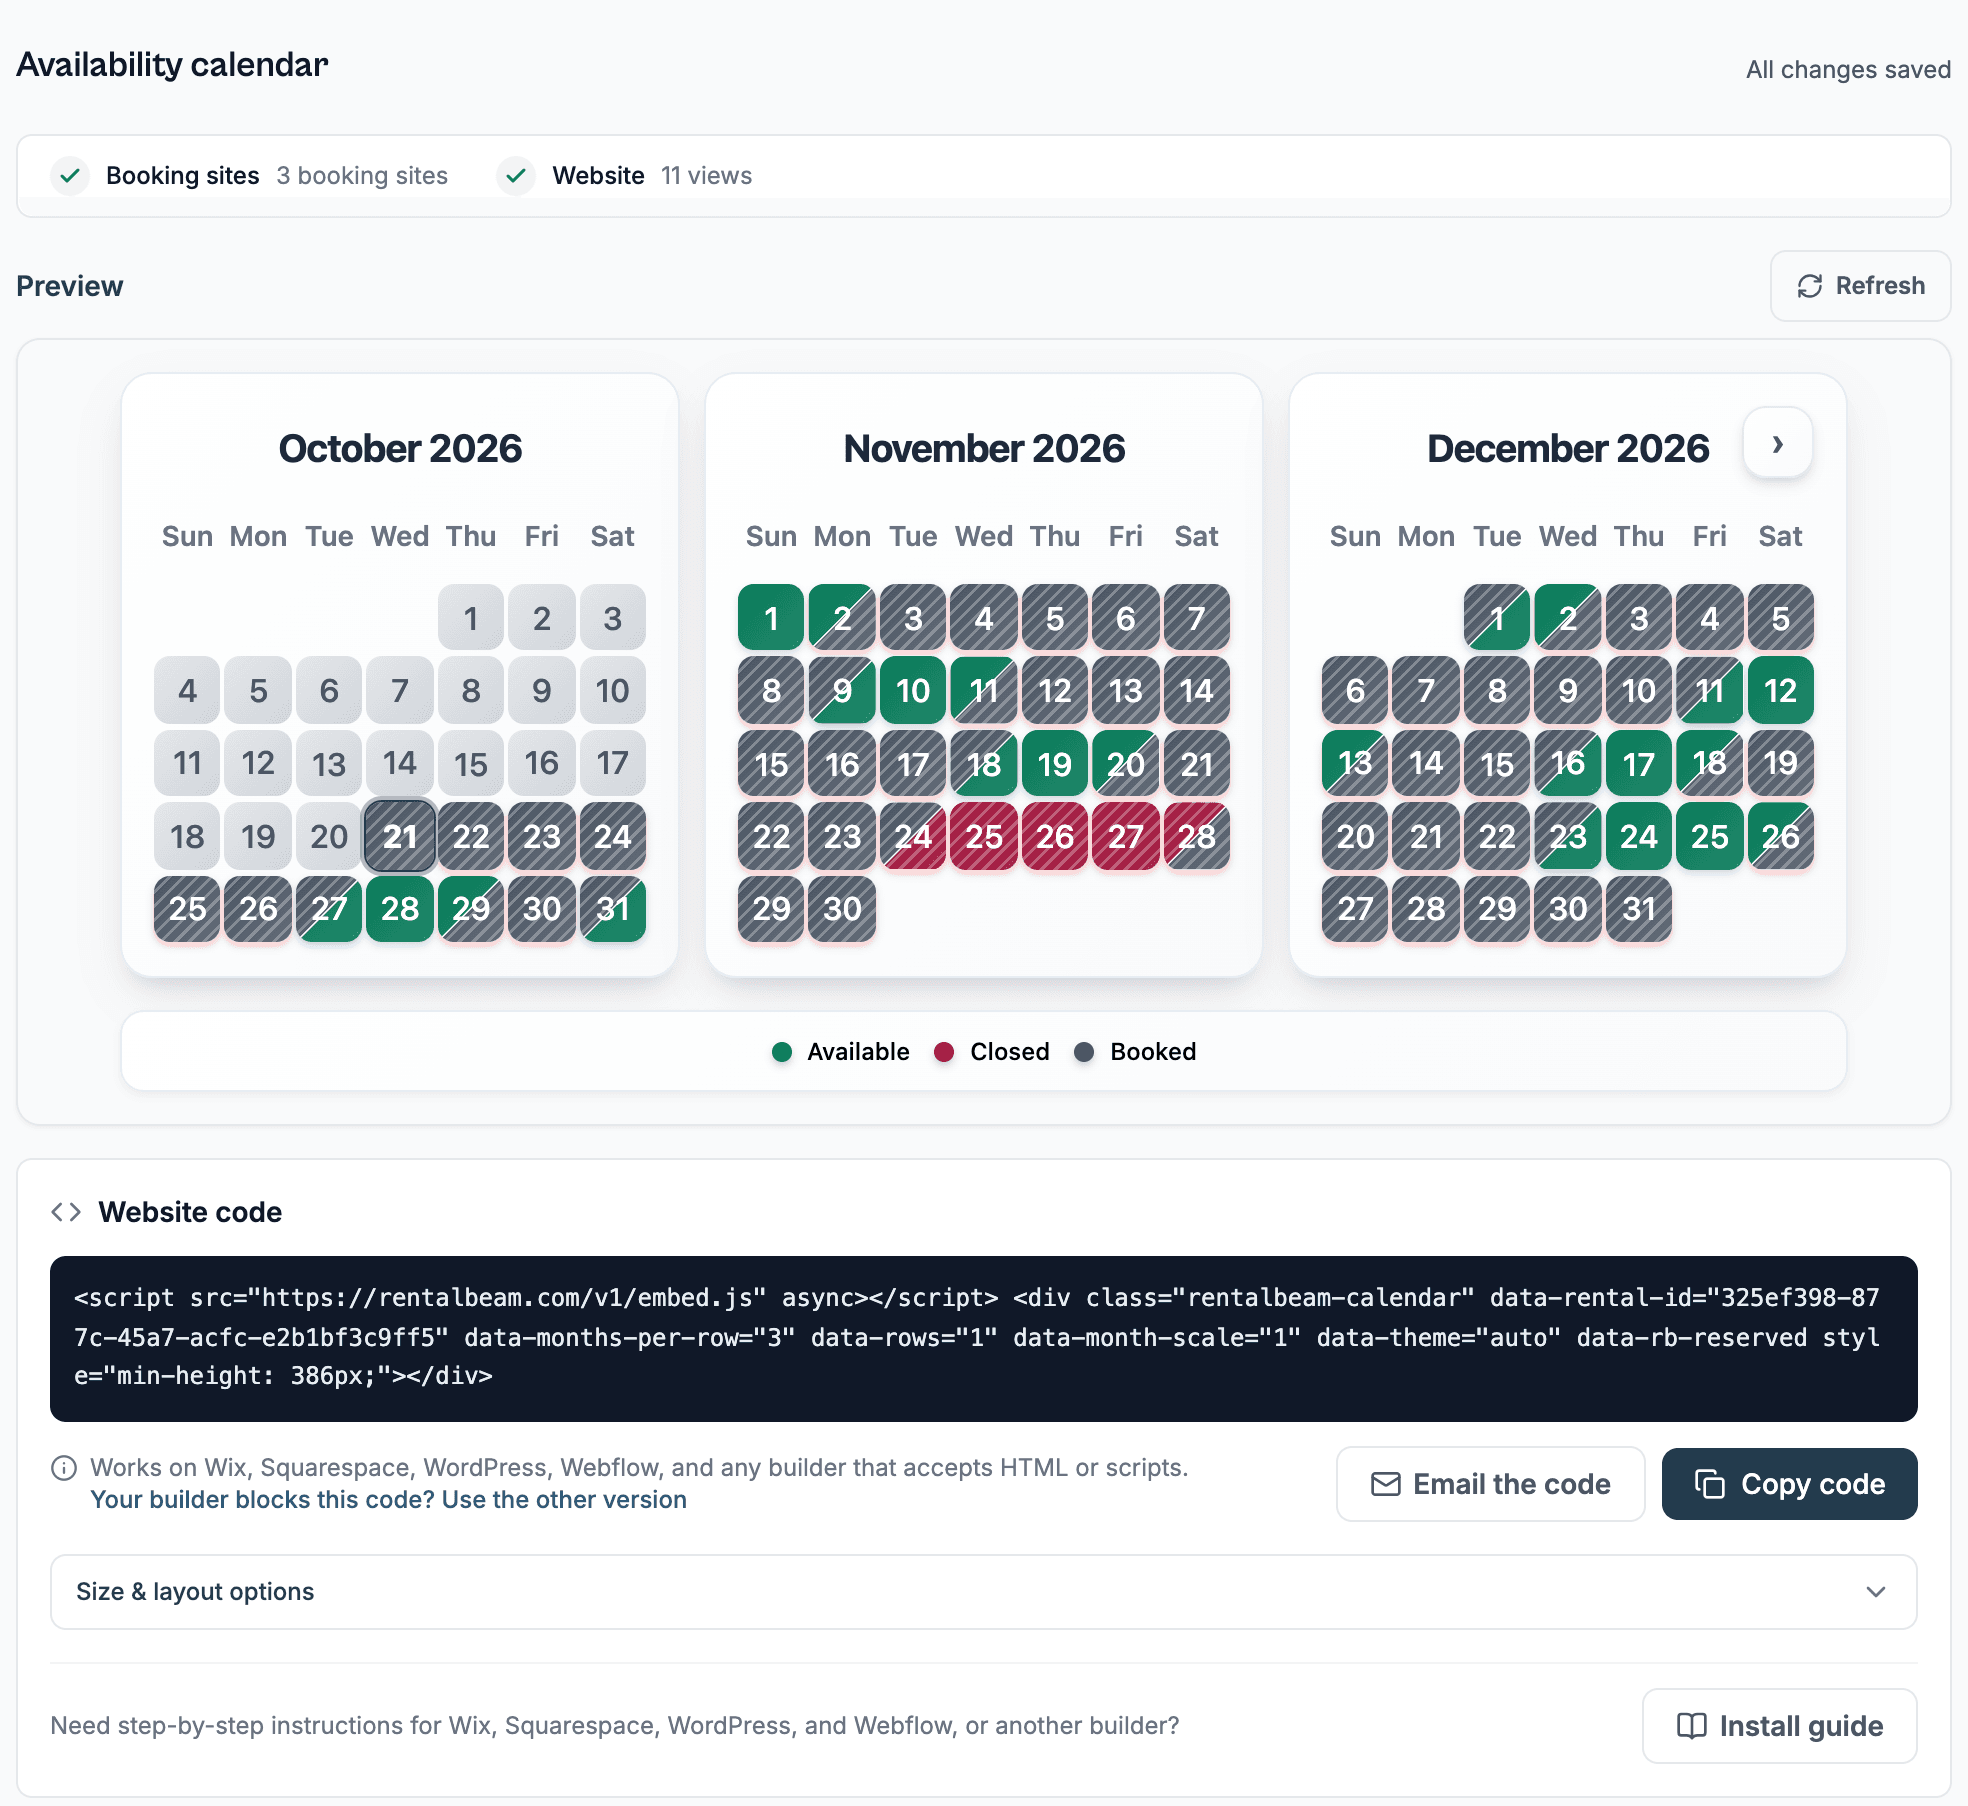Open the Install guide
This screenshot has height=1806, width=1968.
point(1779,1726)
